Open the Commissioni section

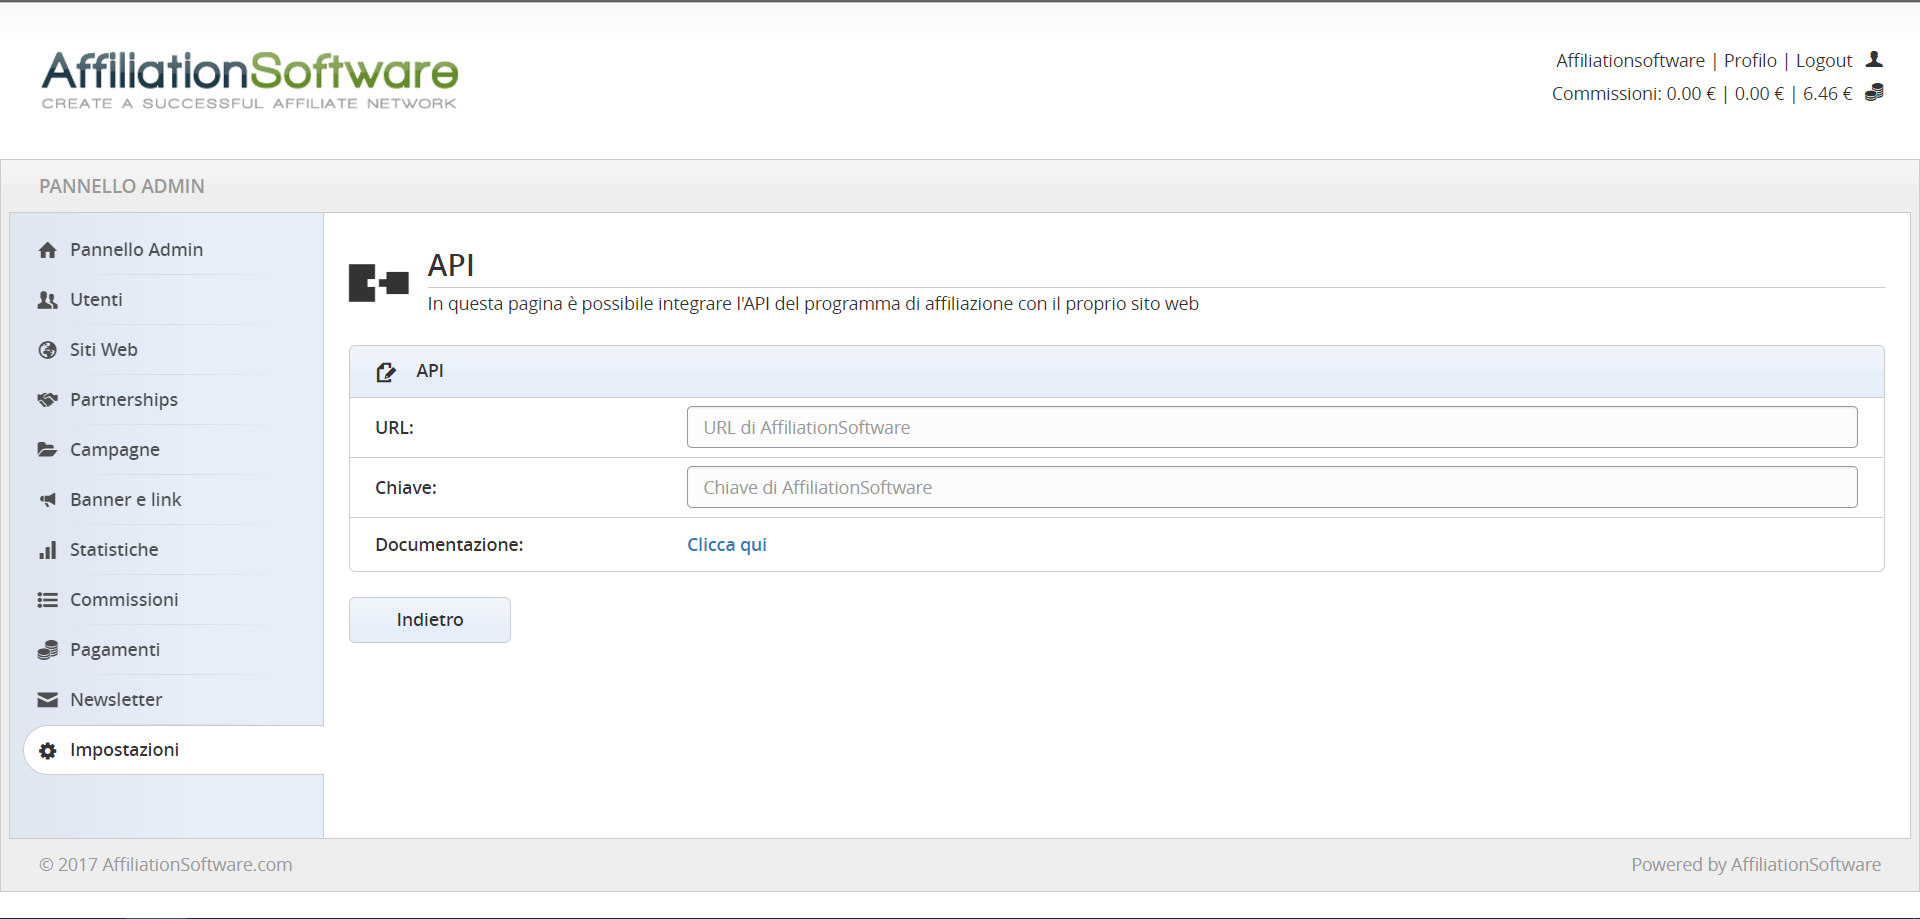coord(124,600)
